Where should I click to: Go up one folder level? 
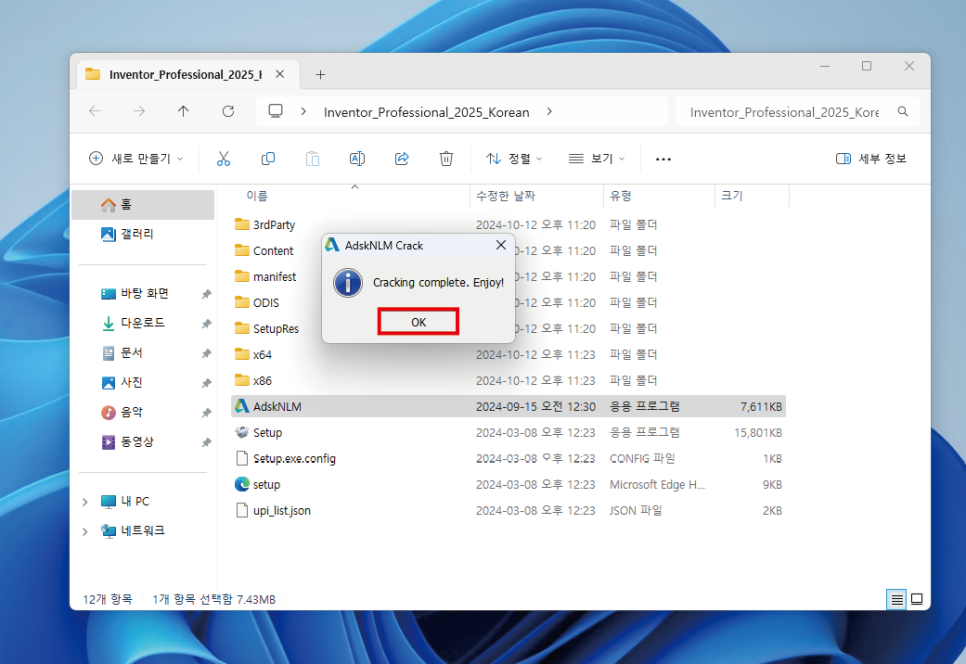(184, 111)
